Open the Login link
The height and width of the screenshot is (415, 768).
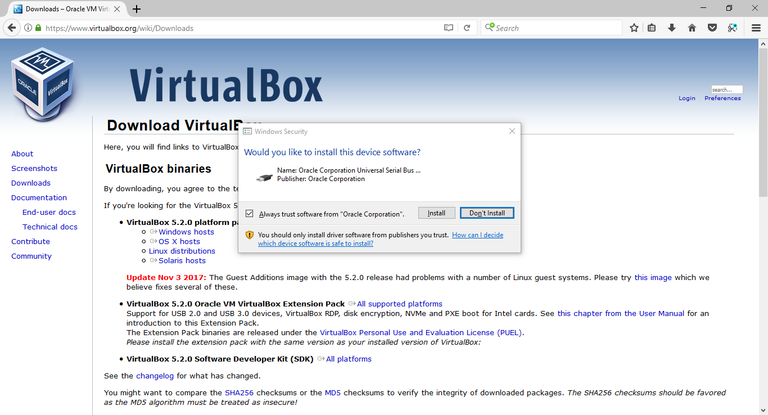click(x=687, y=98)
